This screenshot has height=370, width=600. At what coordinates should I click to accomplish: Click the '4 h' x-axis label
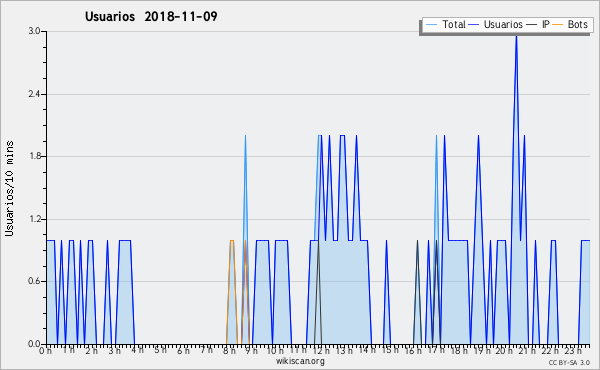point(138,350)
